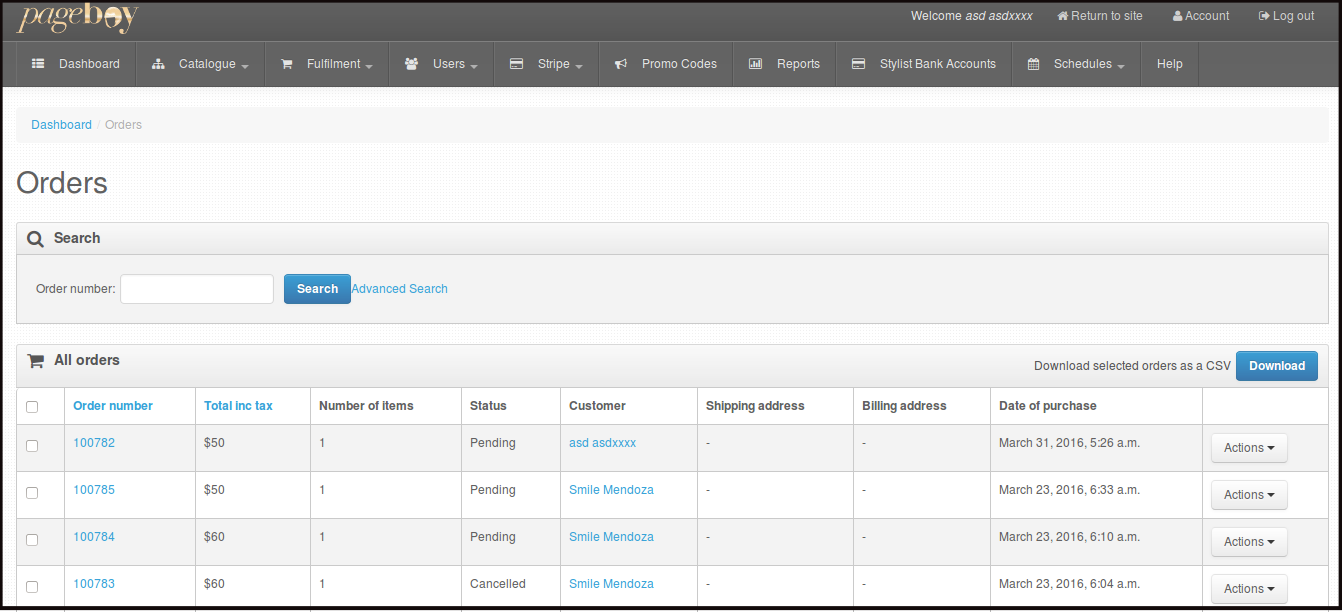1342x612 pixels.
Task: Expand the Stripe menu
Action: (546, 64)
